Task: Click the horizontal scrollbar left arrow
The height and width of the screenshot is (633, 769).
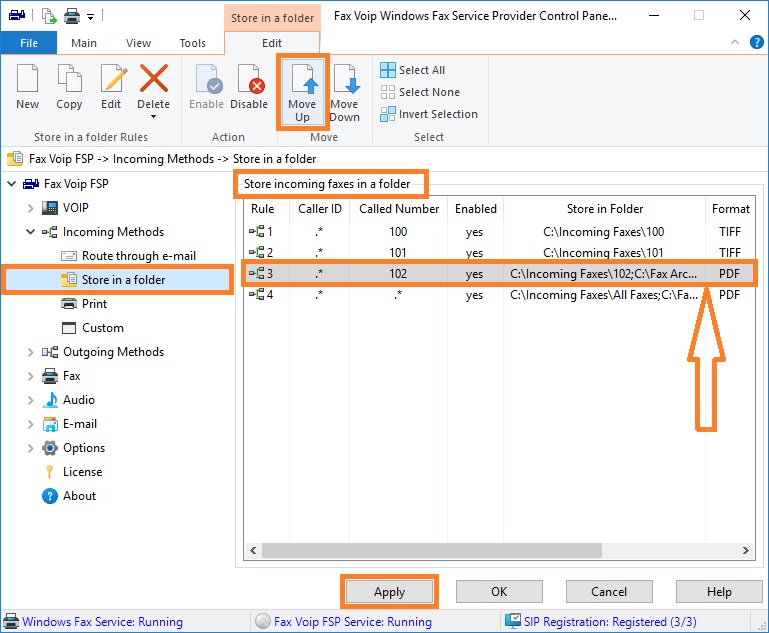Action: coord(253,551)
